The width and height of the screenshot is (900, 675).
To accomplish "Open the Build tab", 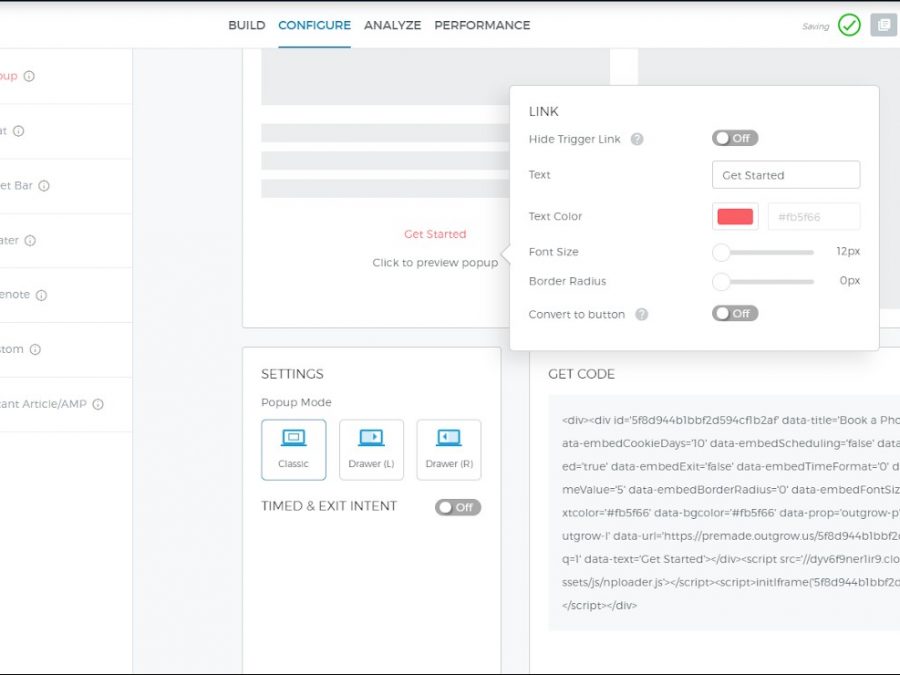I will coord(246,25).
